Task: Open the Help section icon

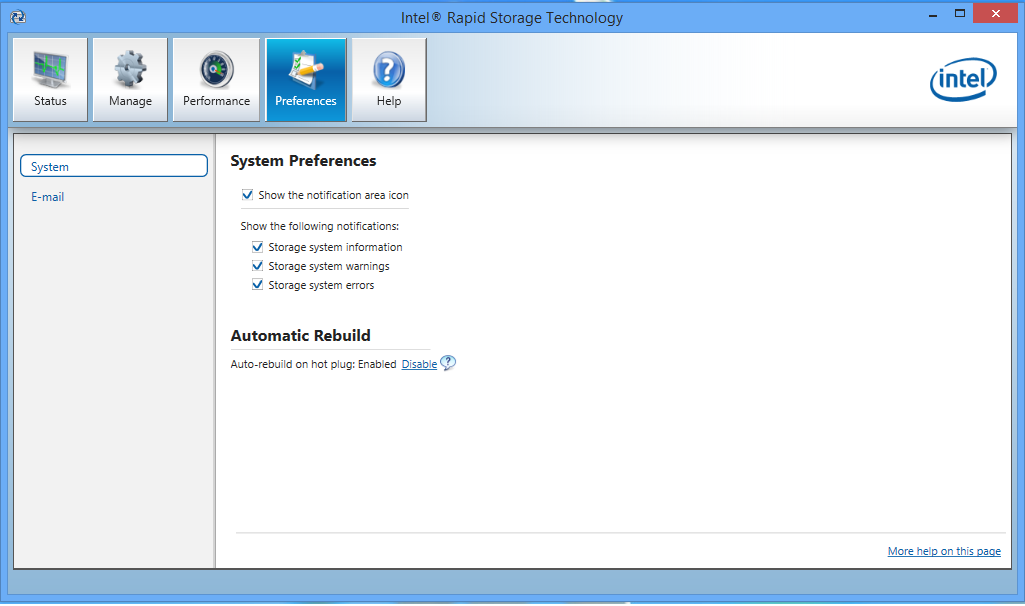Action: pyautogui.click(x=388, y=79)
